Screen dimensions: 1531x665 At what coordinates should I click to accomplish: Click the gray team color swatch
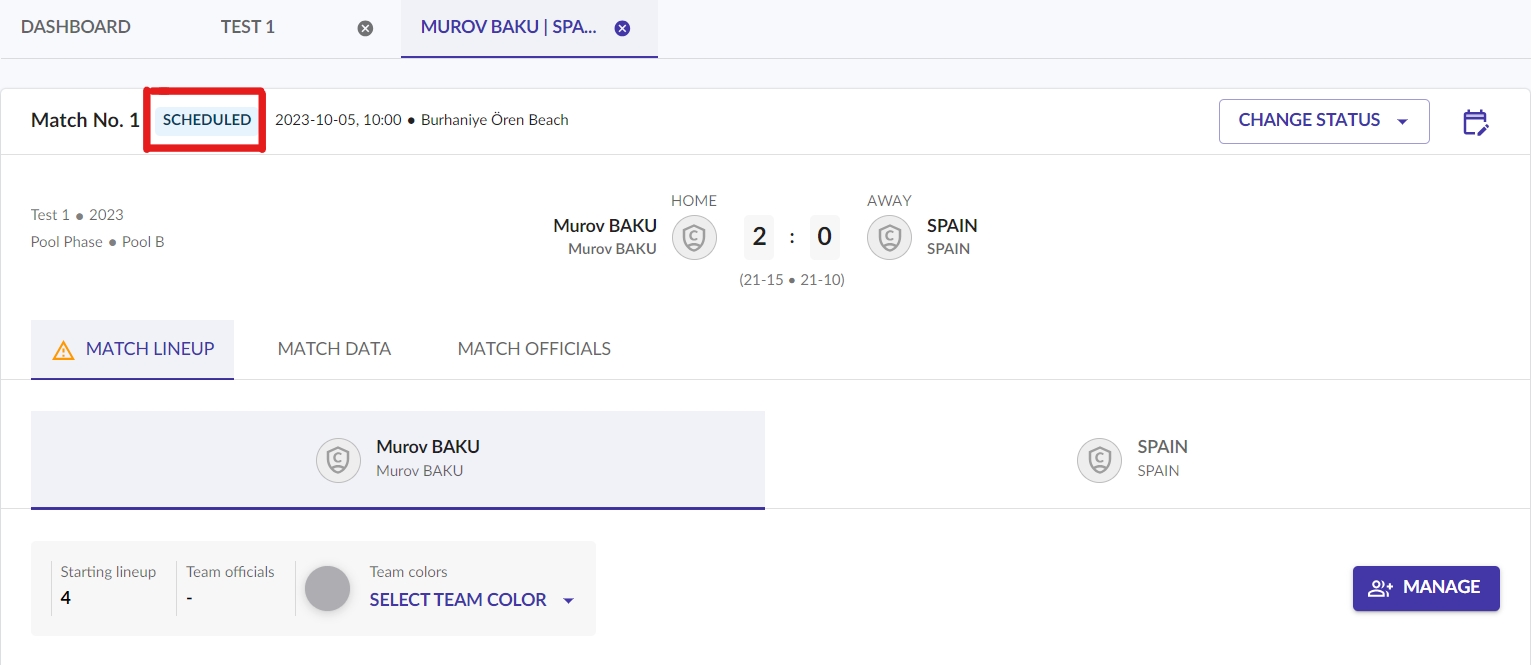[327, 588]
